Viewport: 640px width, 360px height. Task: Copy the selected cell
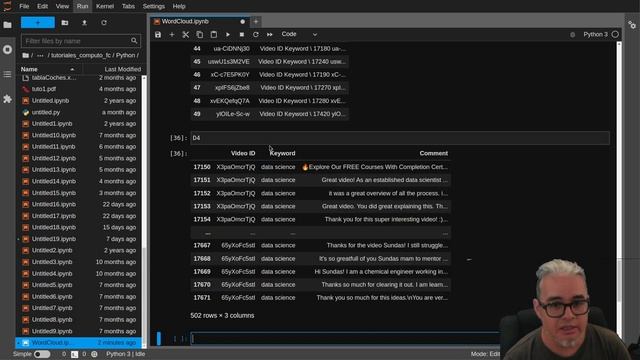200,35
